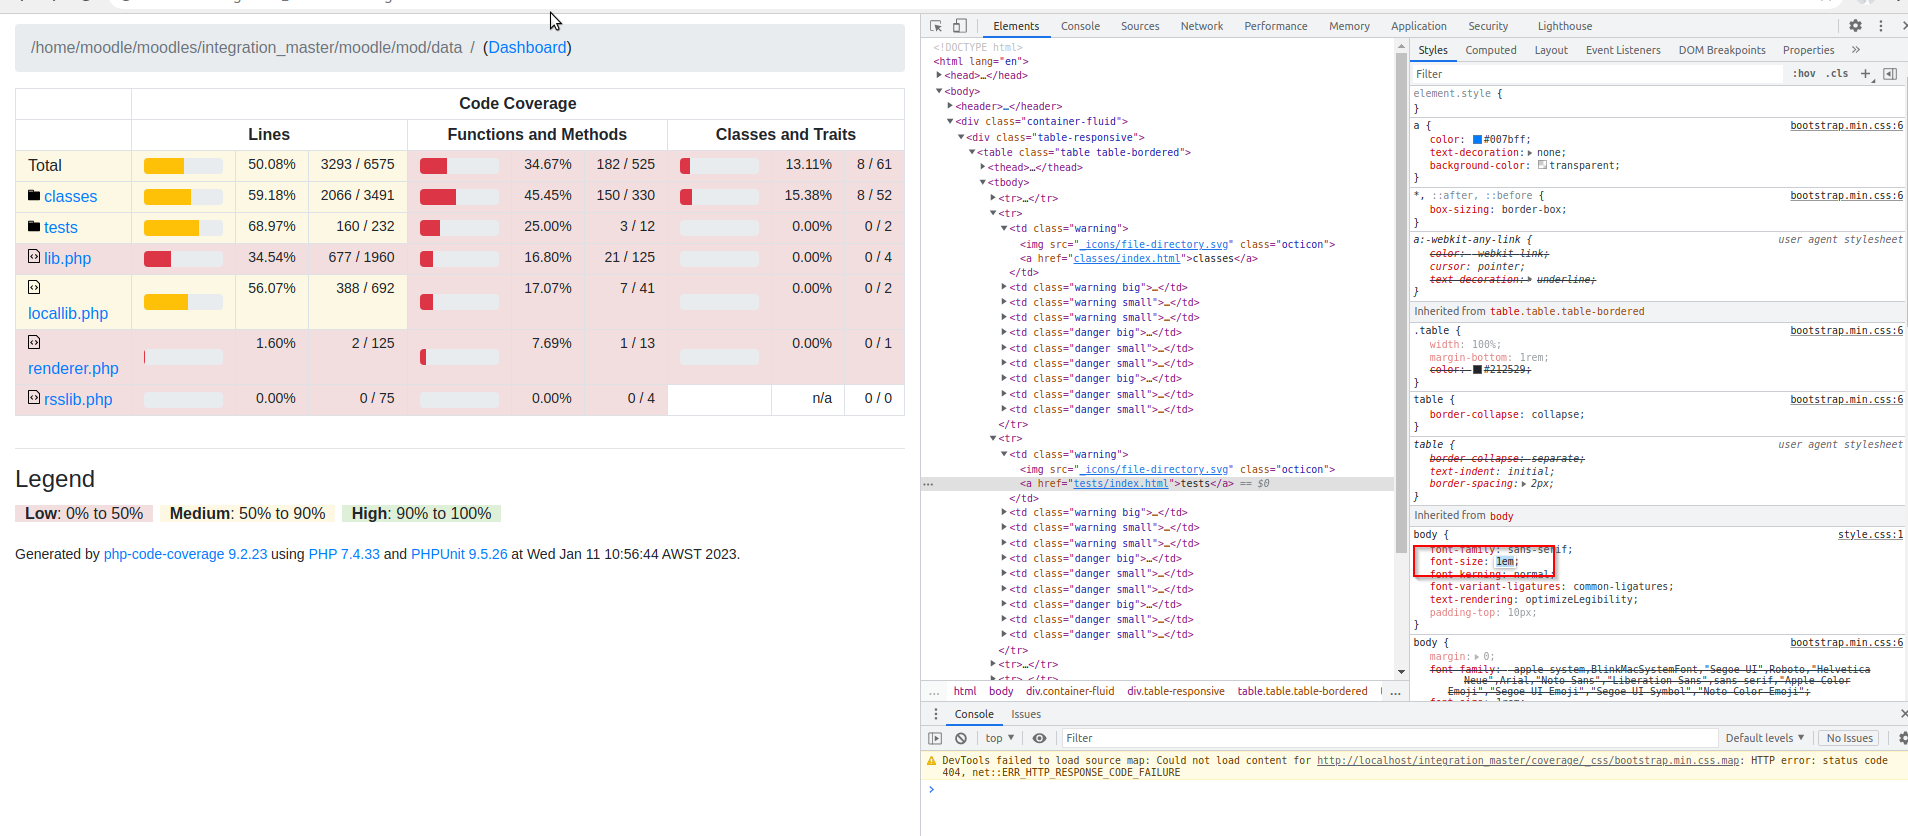The height and width of the screenshot is (836, 1908).
Task: Open the Application tab
Action: coord(1419,26)
